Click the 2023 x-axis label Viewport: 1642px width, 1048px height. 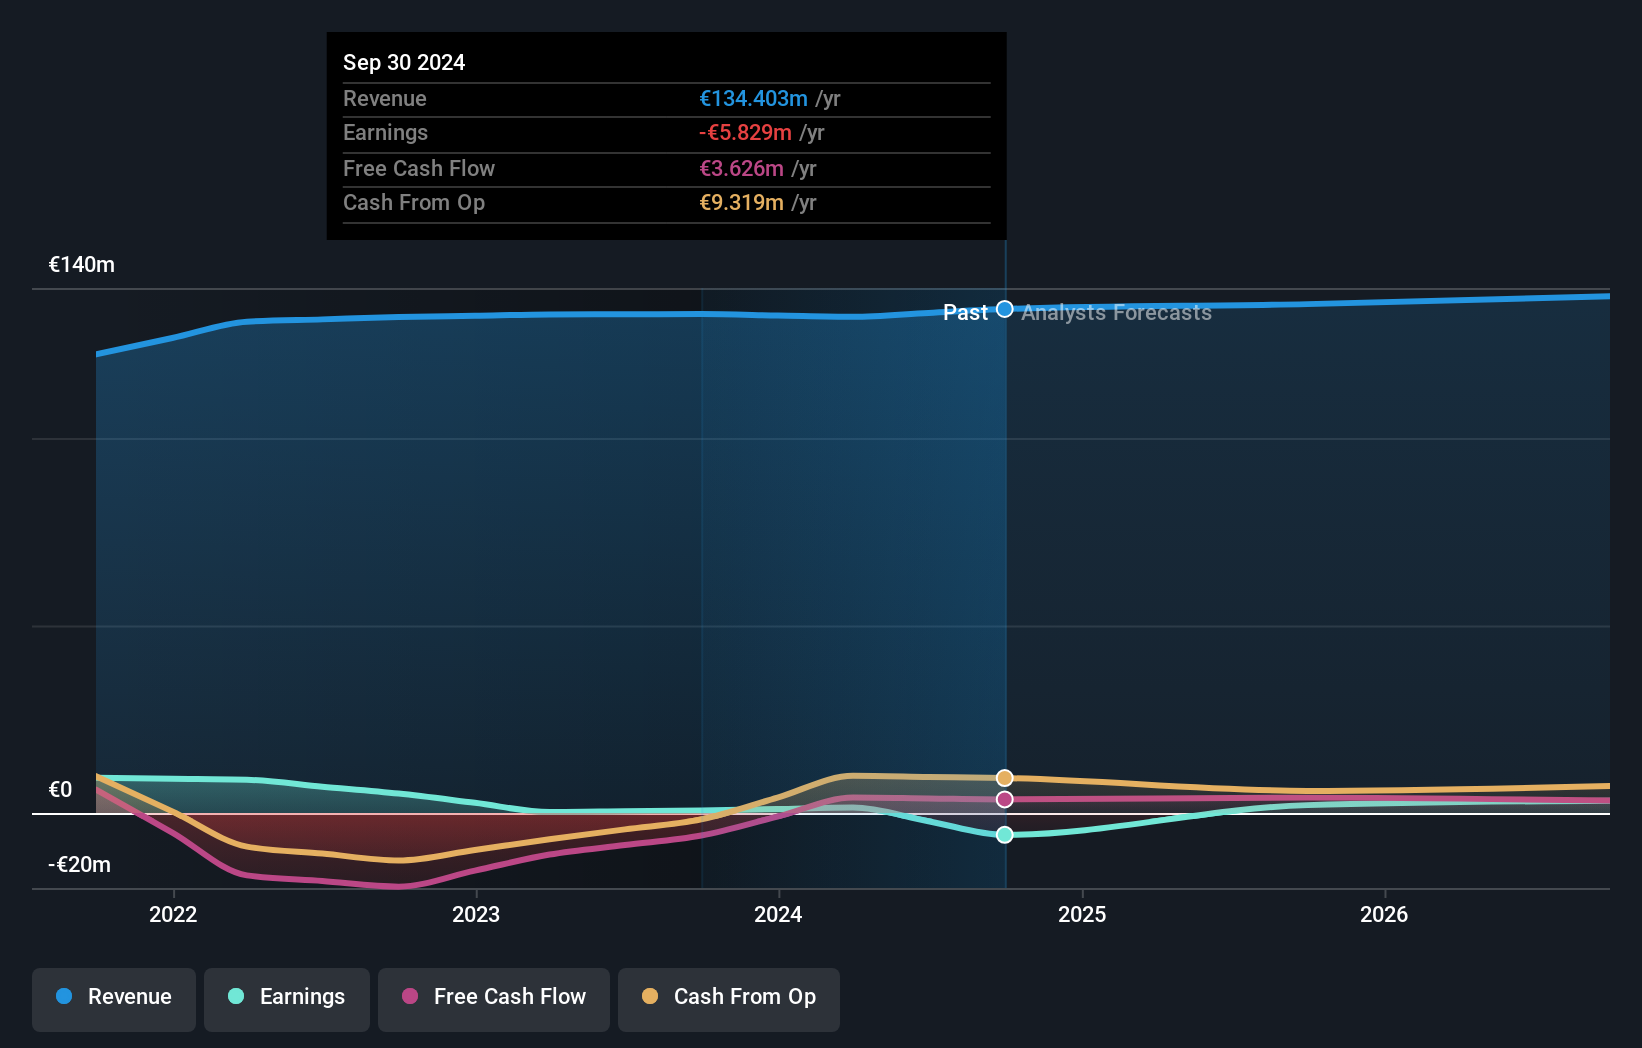coord(476,914)
